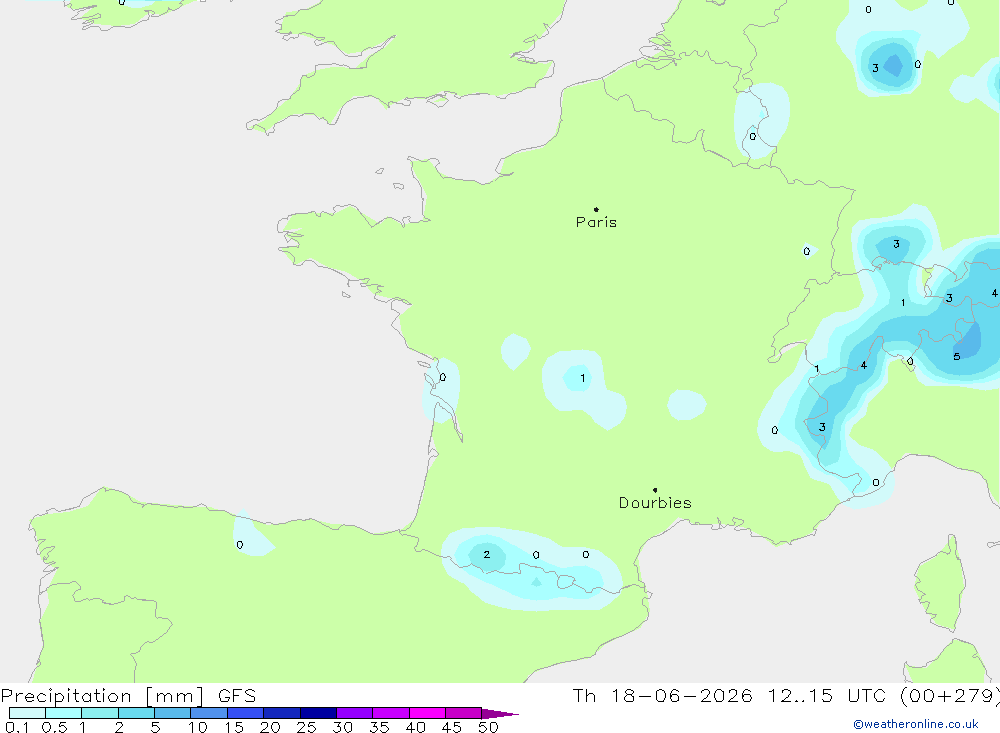Click the legend value '50'
This screenshot has height=733, width=1000.
tap(488, 727)
